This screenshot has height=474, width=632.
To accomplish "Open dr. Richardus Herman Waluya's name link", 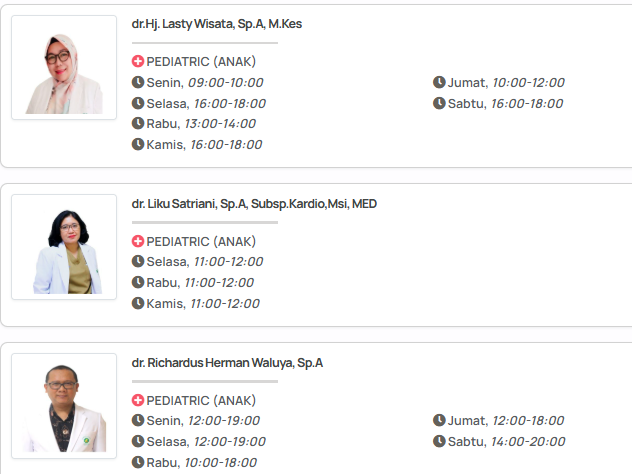I will 227,363.
